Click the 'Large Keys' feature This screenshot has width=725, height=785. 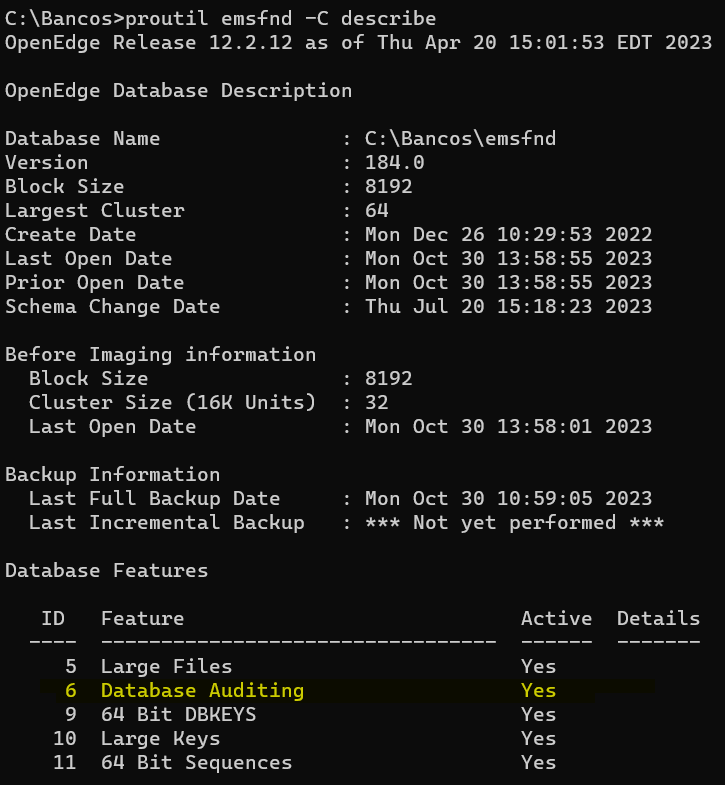[x=160, y=739]
